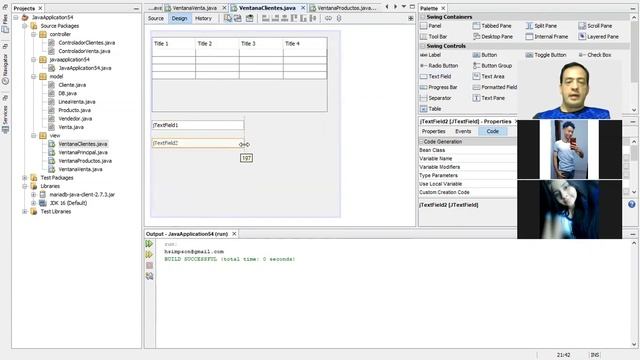Choose the Toggle Button Swing control
Image resolution: width=640 pixels, height=360 pixels.
[x=546, y=55]
